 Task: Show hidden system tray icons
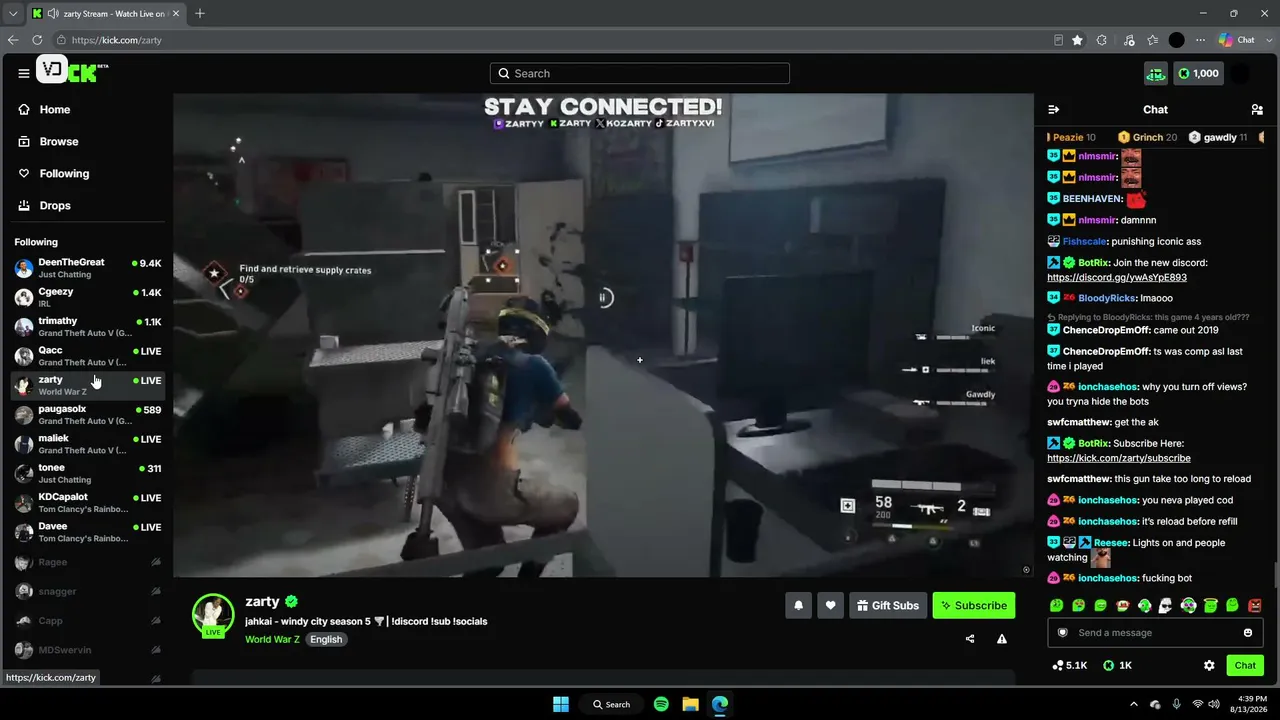coord(1133,704)
